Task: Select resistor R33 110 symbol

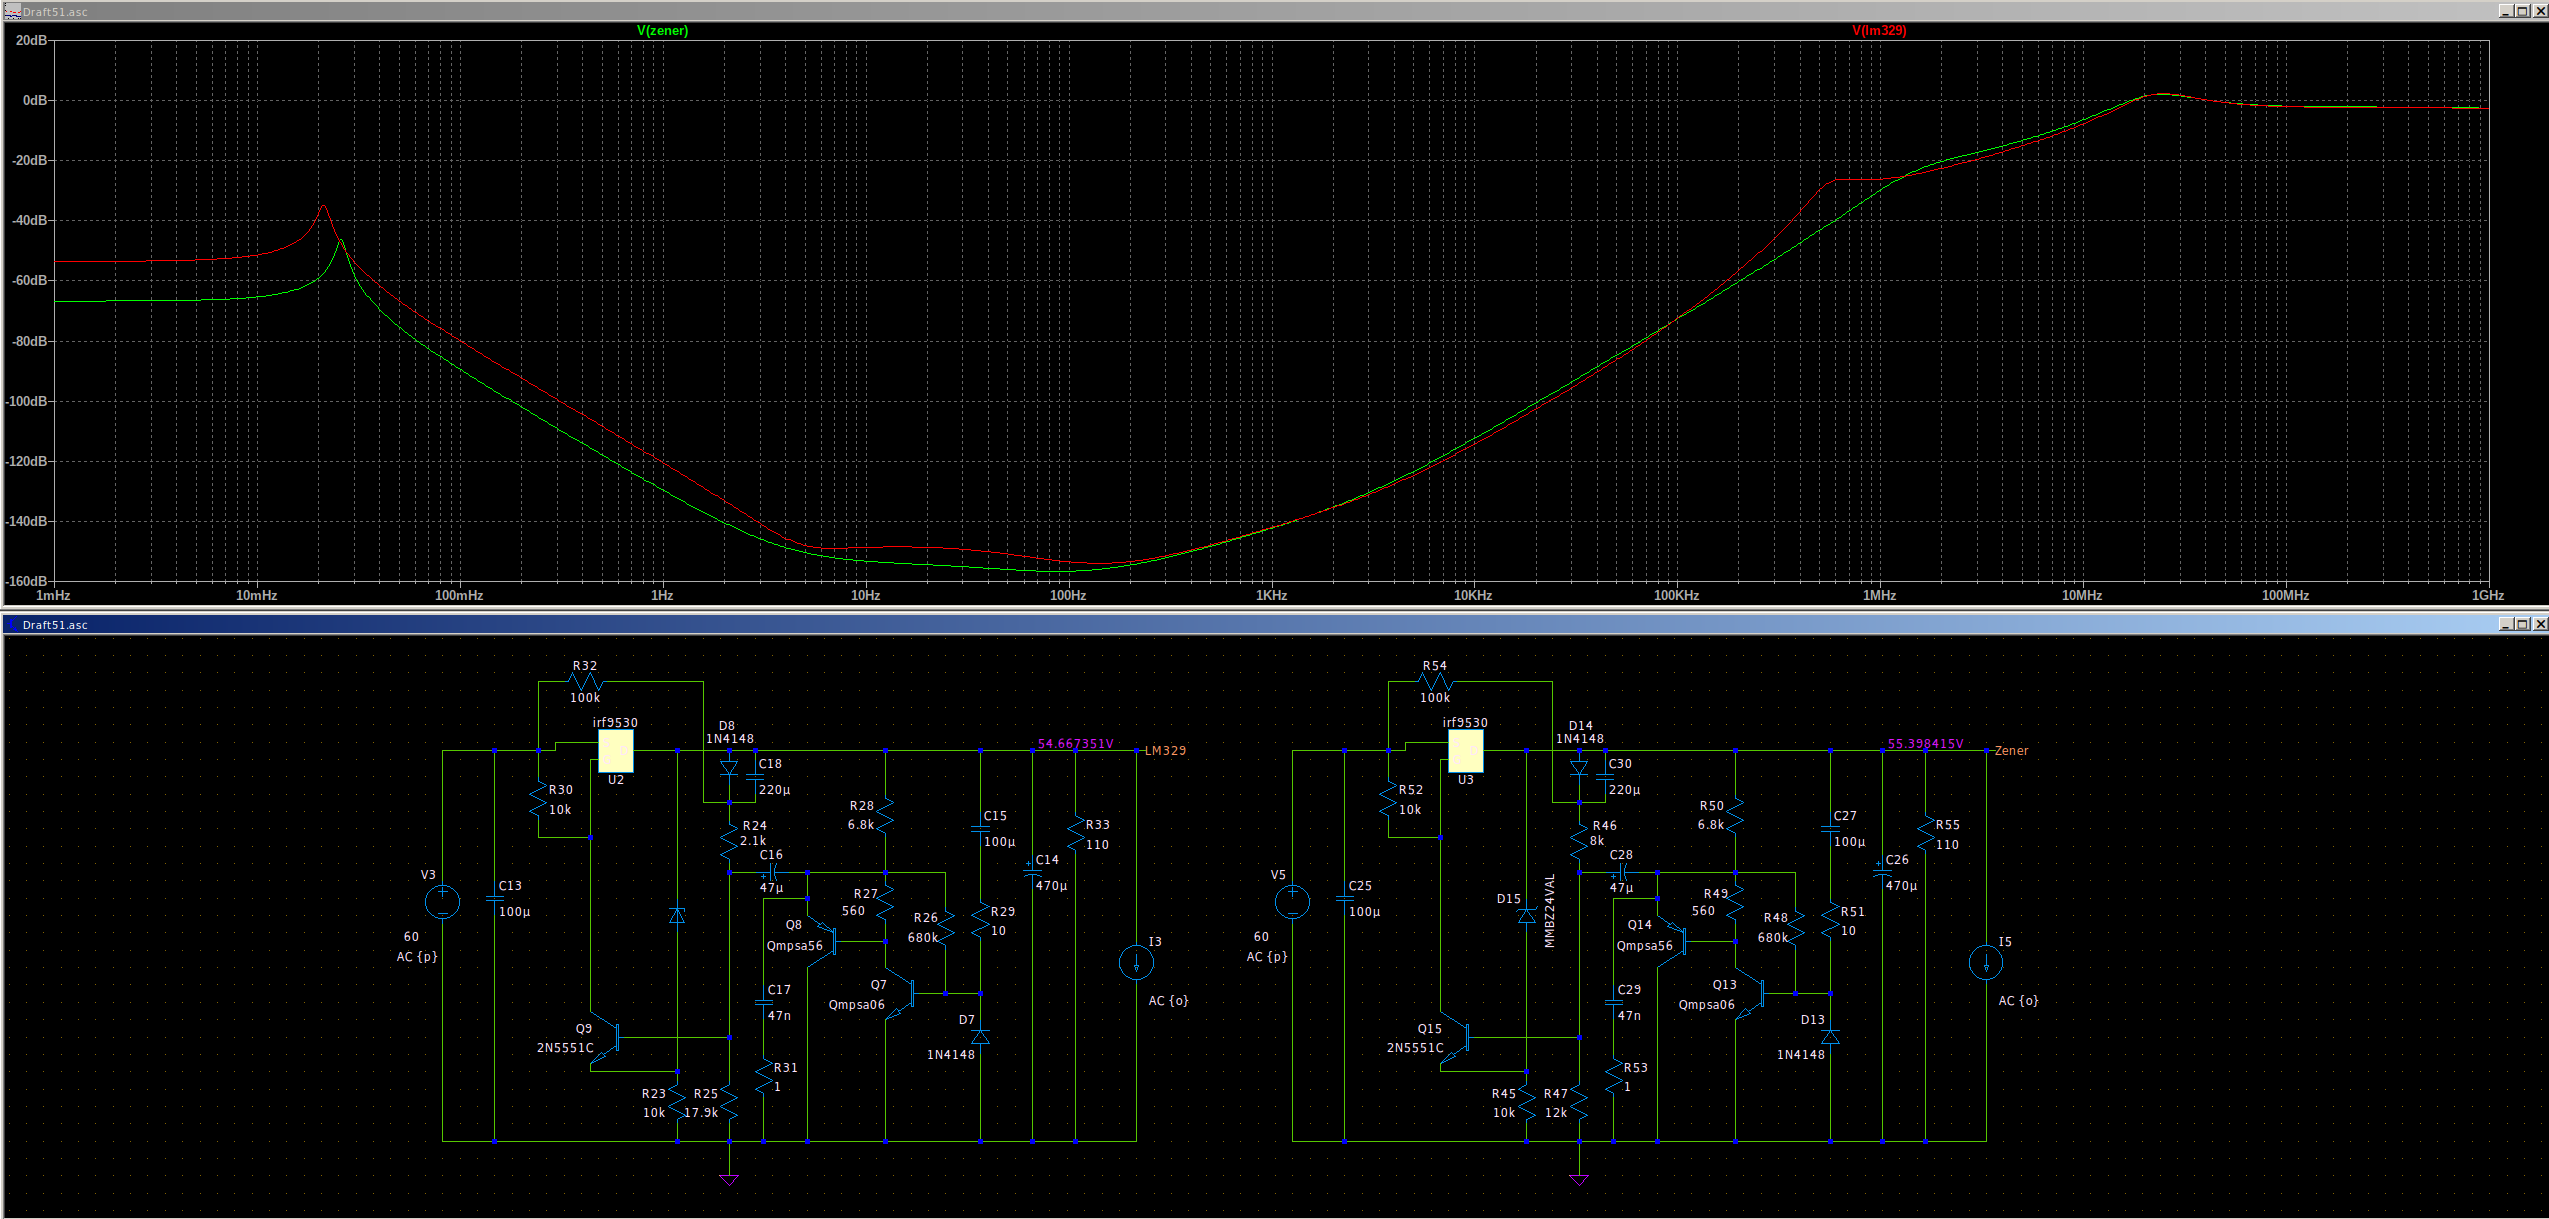Action: pyautogui.click(x=1076, y=834)
